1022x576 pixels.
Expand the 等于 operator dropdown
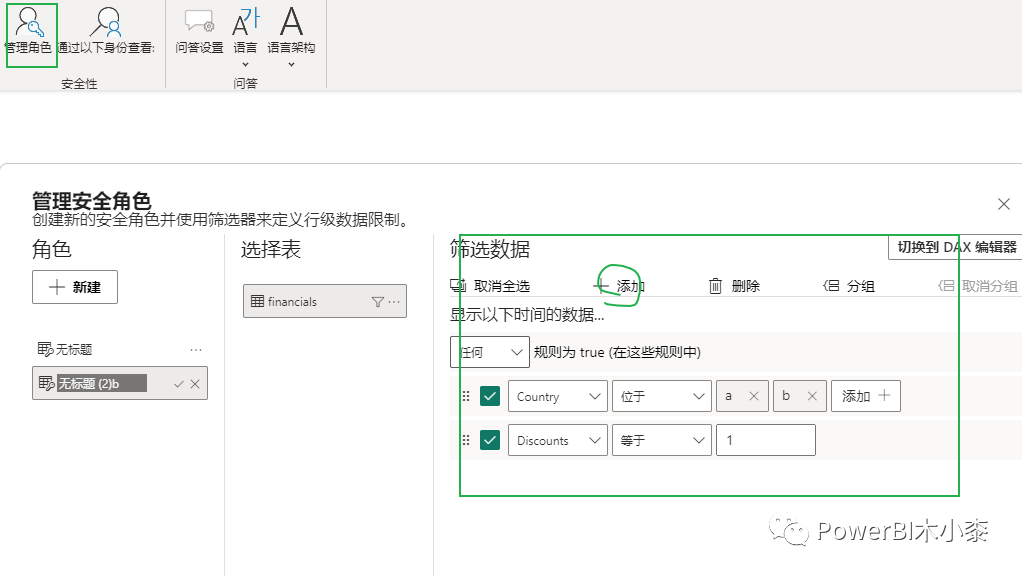[x=661, y=441]
